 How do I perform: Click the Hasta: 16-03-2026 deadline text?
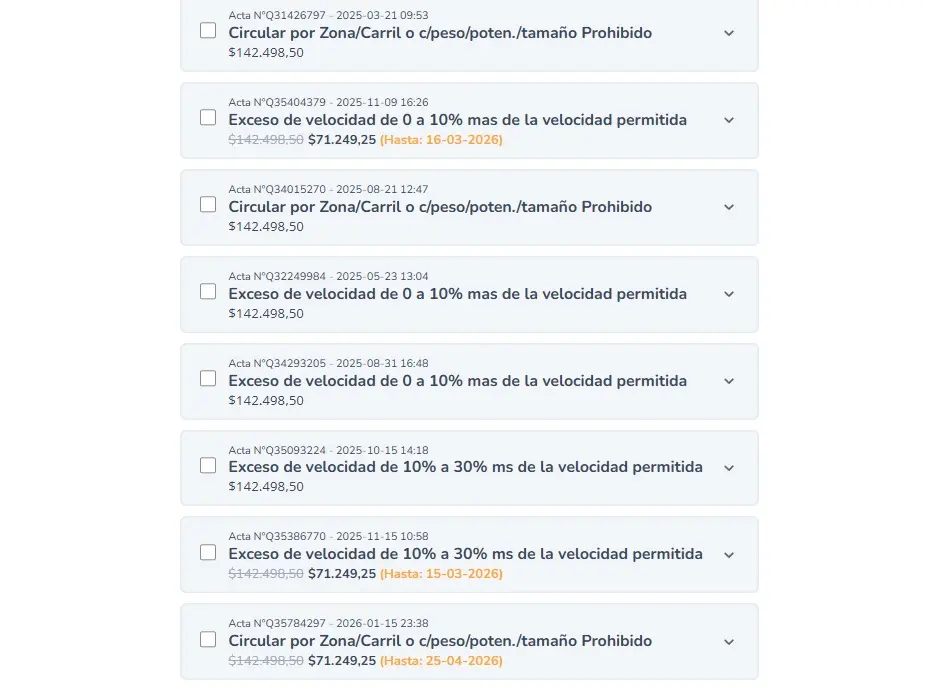(441, 140)
